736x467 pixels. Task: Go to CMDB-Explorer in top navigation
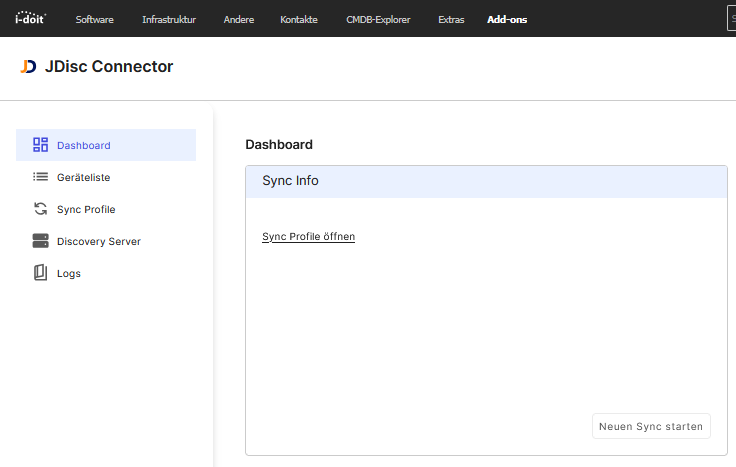click(x=378, y=19)
